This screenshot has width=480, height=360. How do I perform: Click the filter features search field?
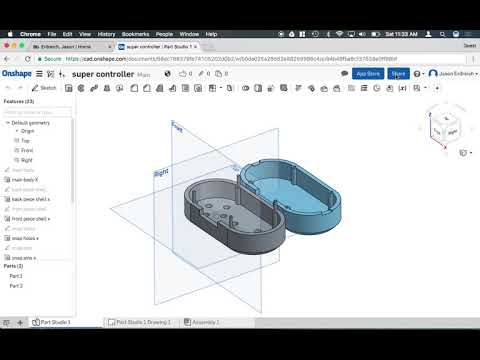pyautogui.click(x=37, y=112)
